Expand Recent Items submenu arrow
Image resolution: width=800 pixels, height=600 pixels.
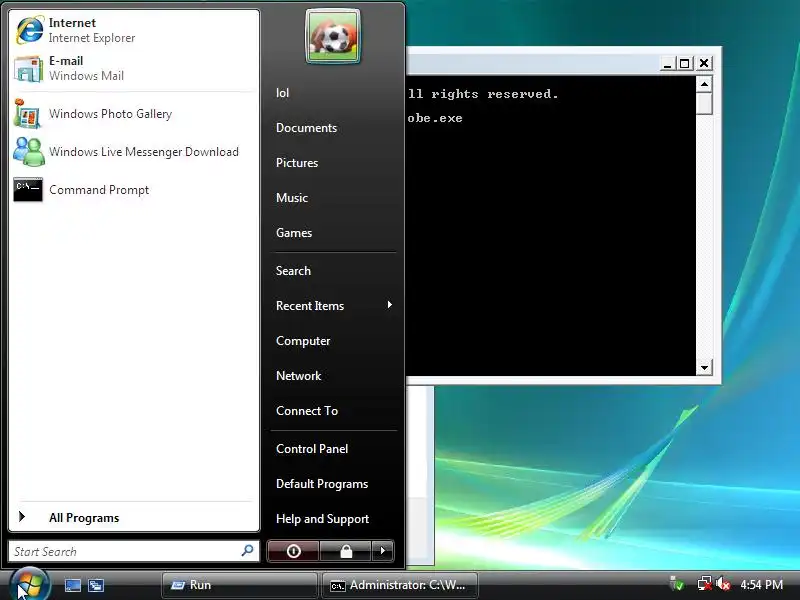click(390, 305)
